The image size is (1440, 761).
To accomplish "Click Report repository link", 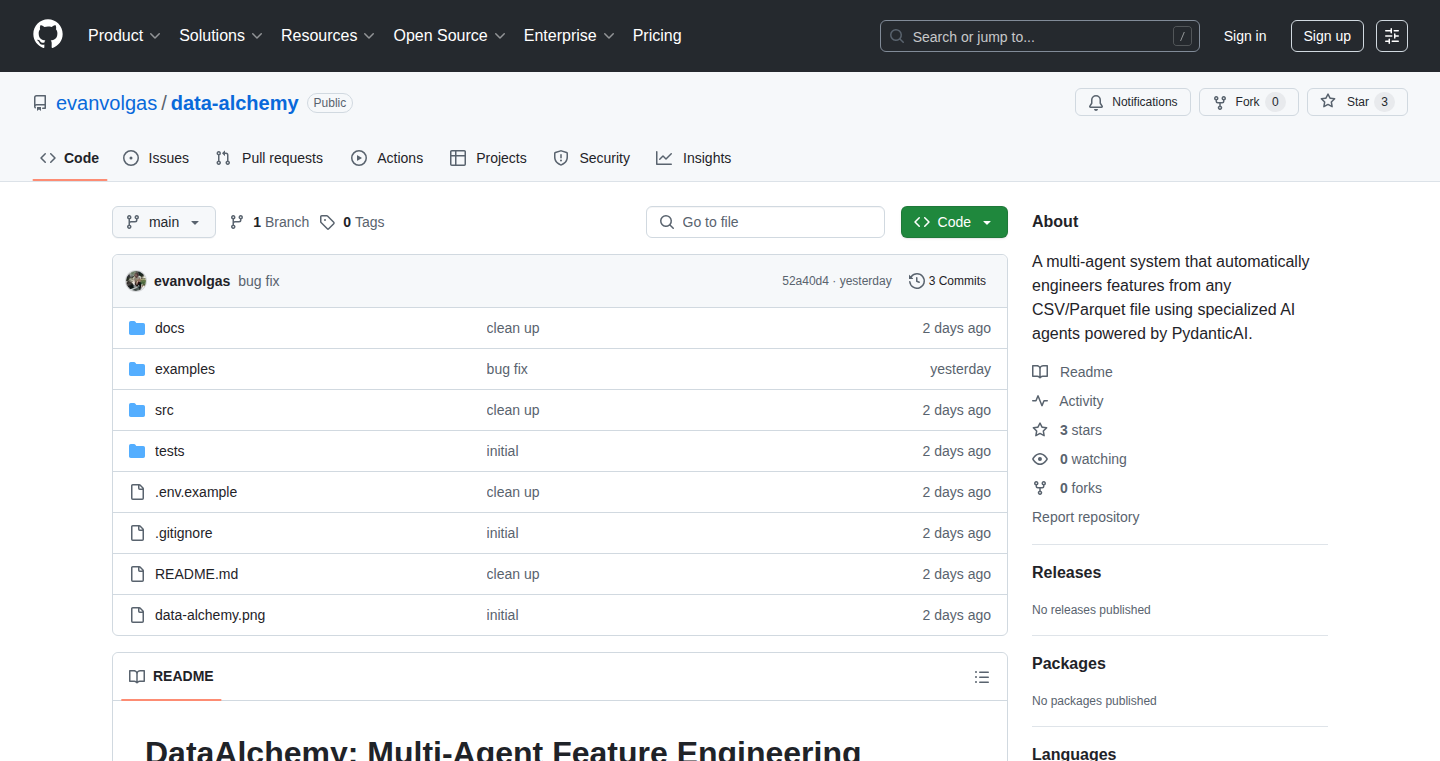I will pos(1085,517).
